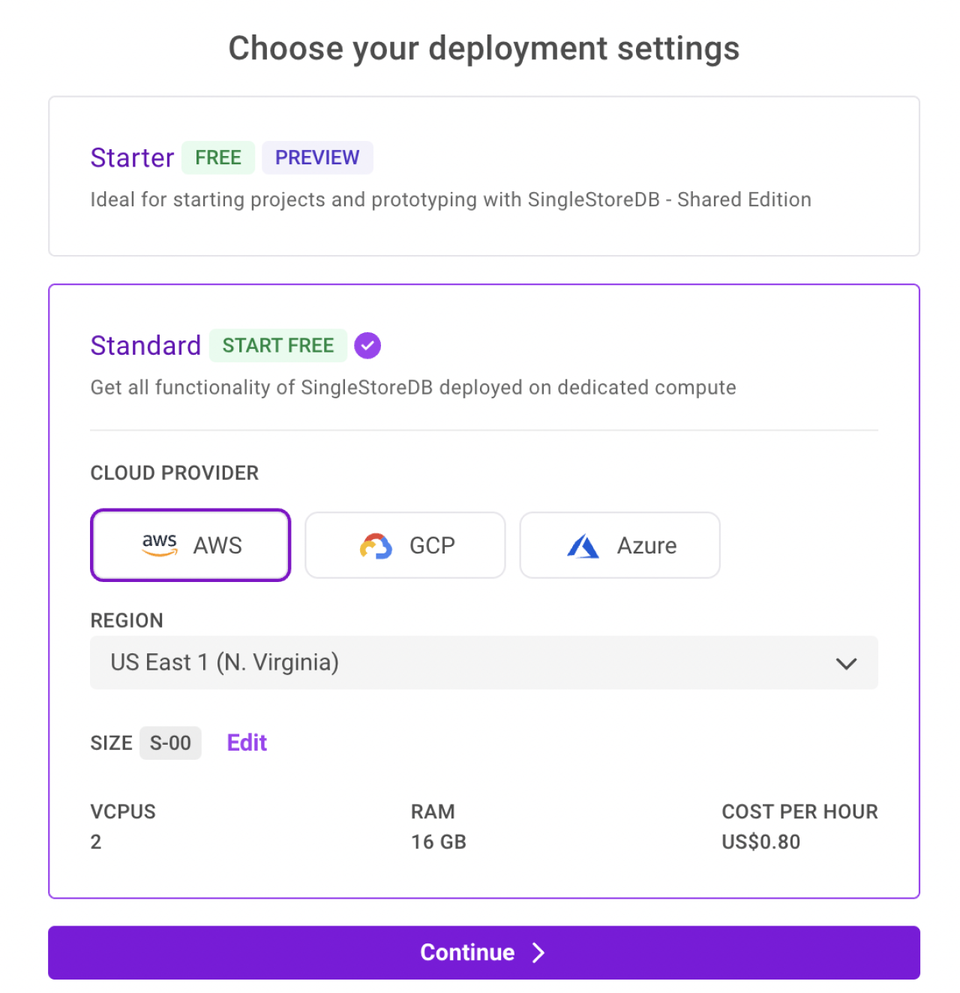The height and width of the screenshot is (993, 960).
Task: Select the Azure logo icon
Action: coord(583,546)
